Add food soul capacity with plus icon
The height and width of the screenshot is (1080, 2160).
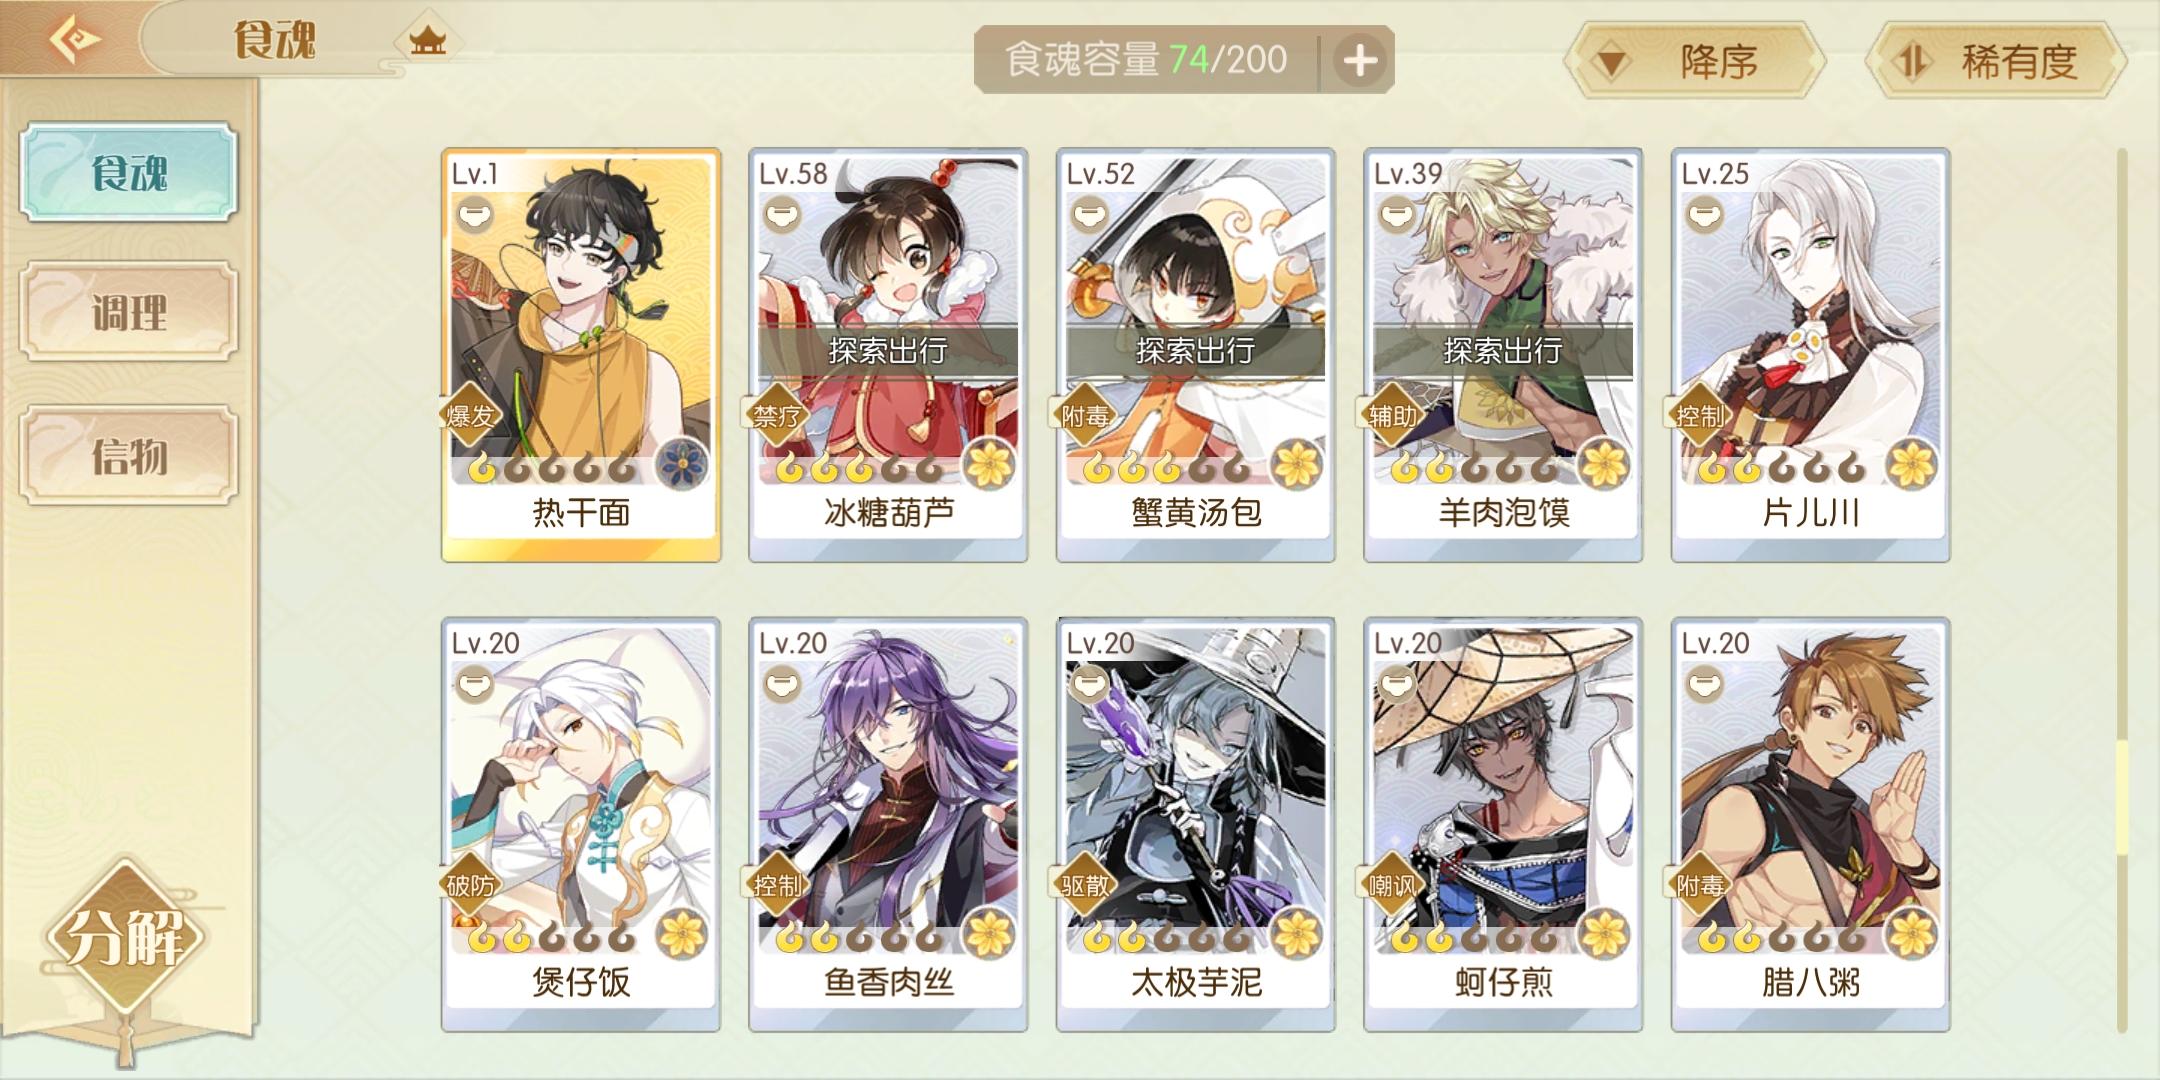1360,60
